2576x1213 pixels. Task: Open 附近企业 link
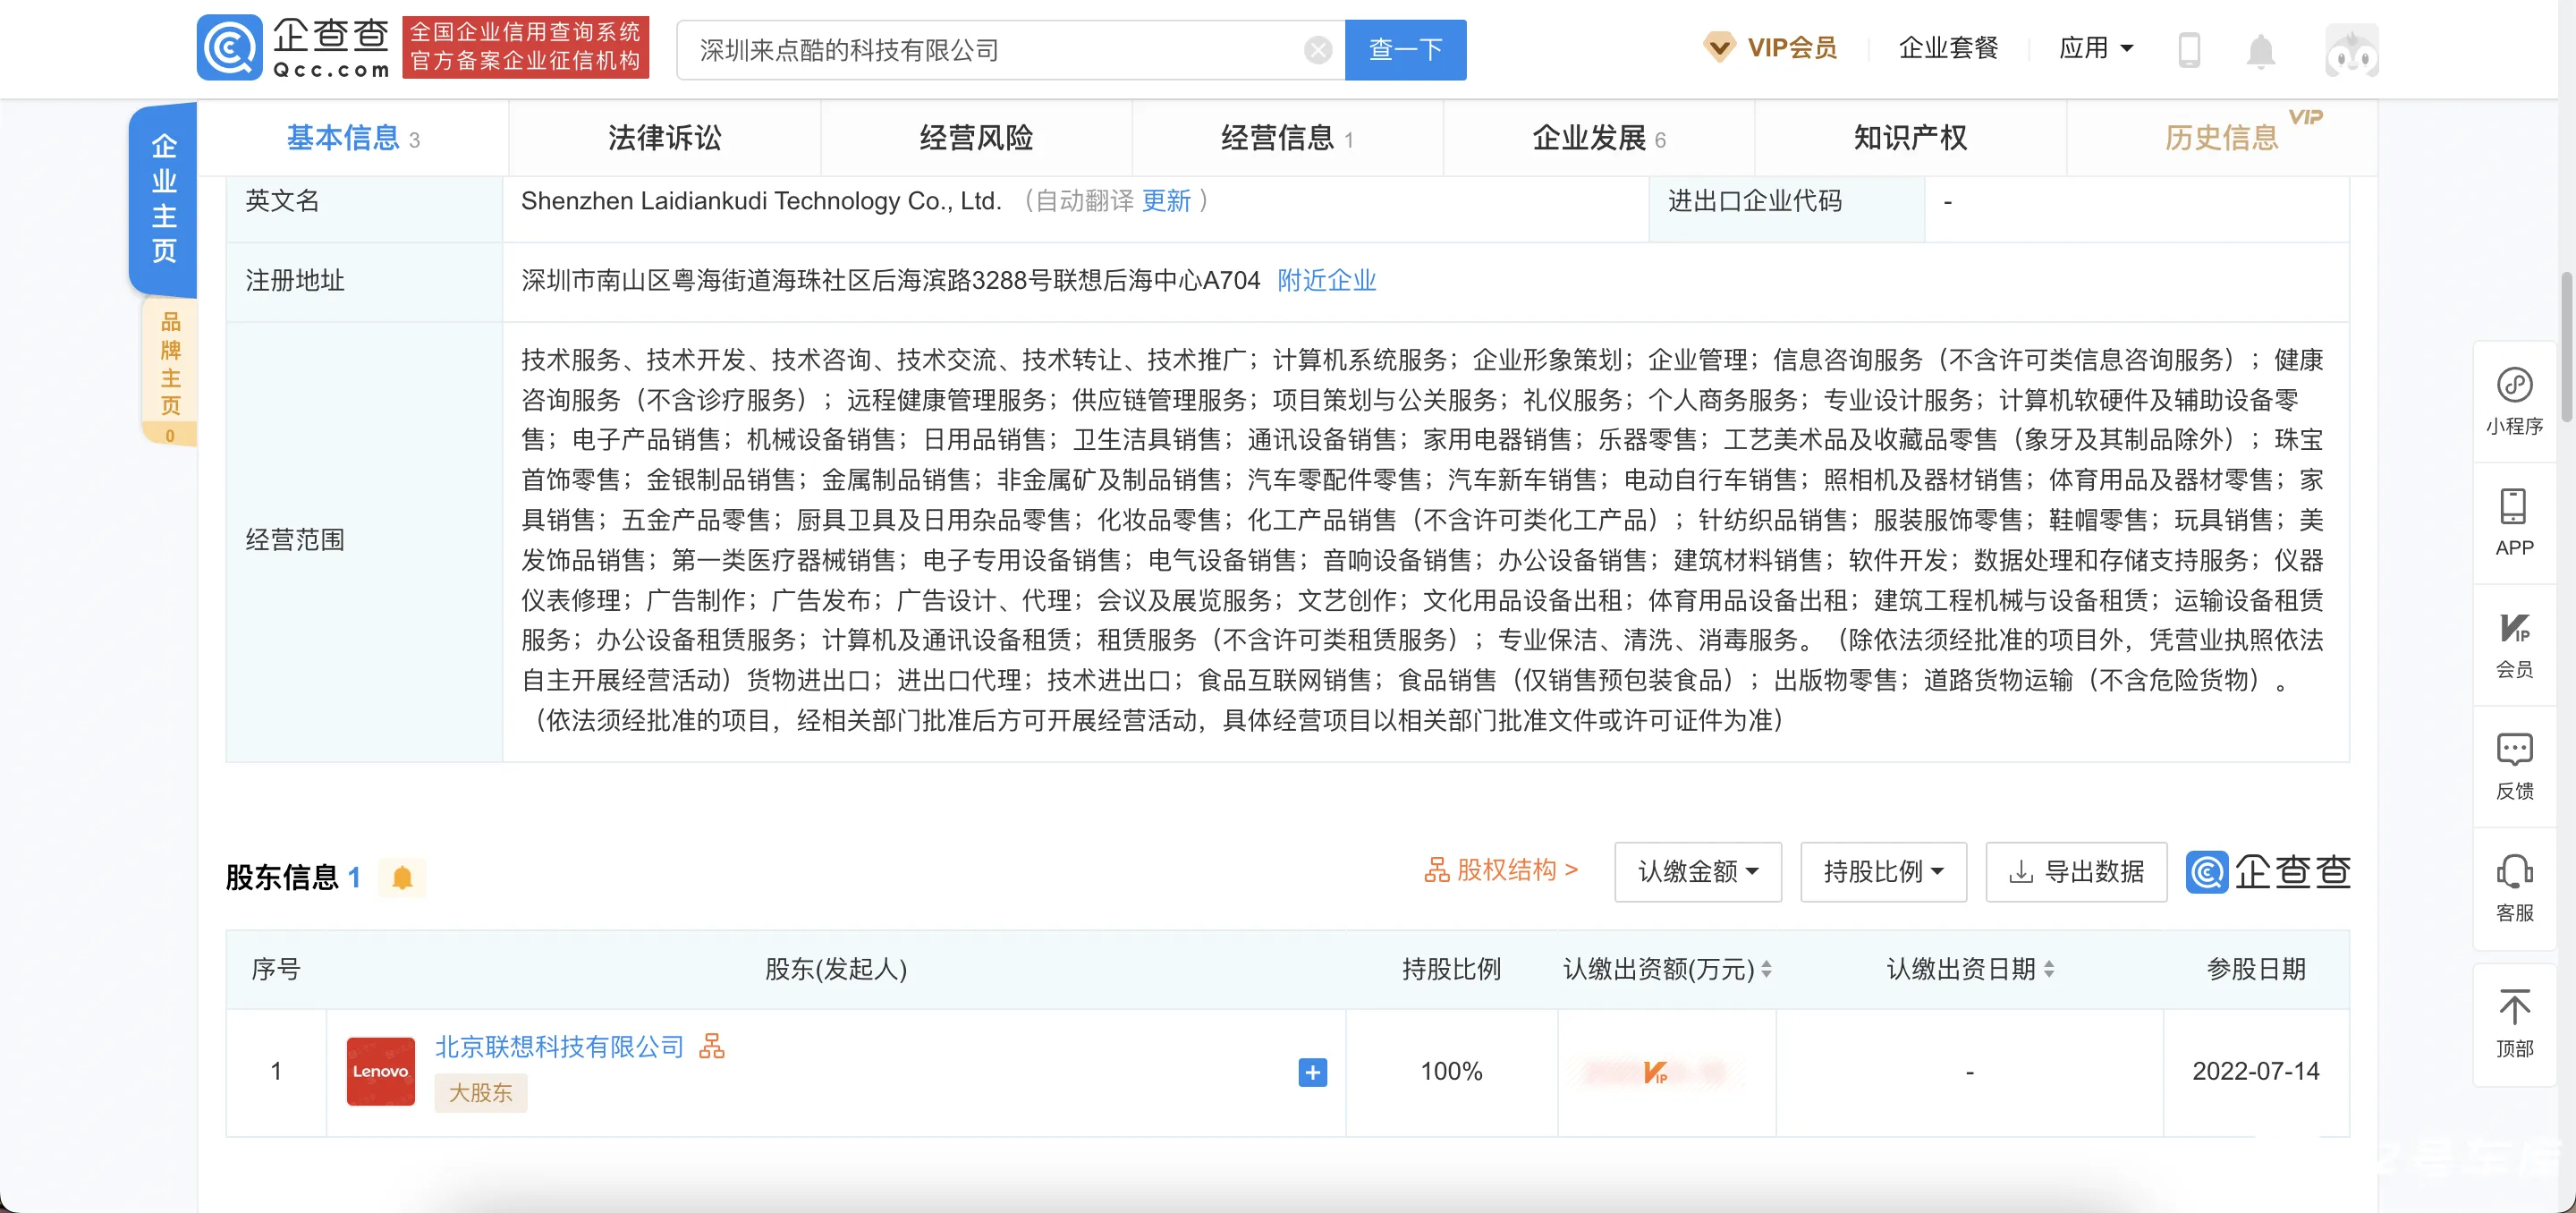[1326, 281]
